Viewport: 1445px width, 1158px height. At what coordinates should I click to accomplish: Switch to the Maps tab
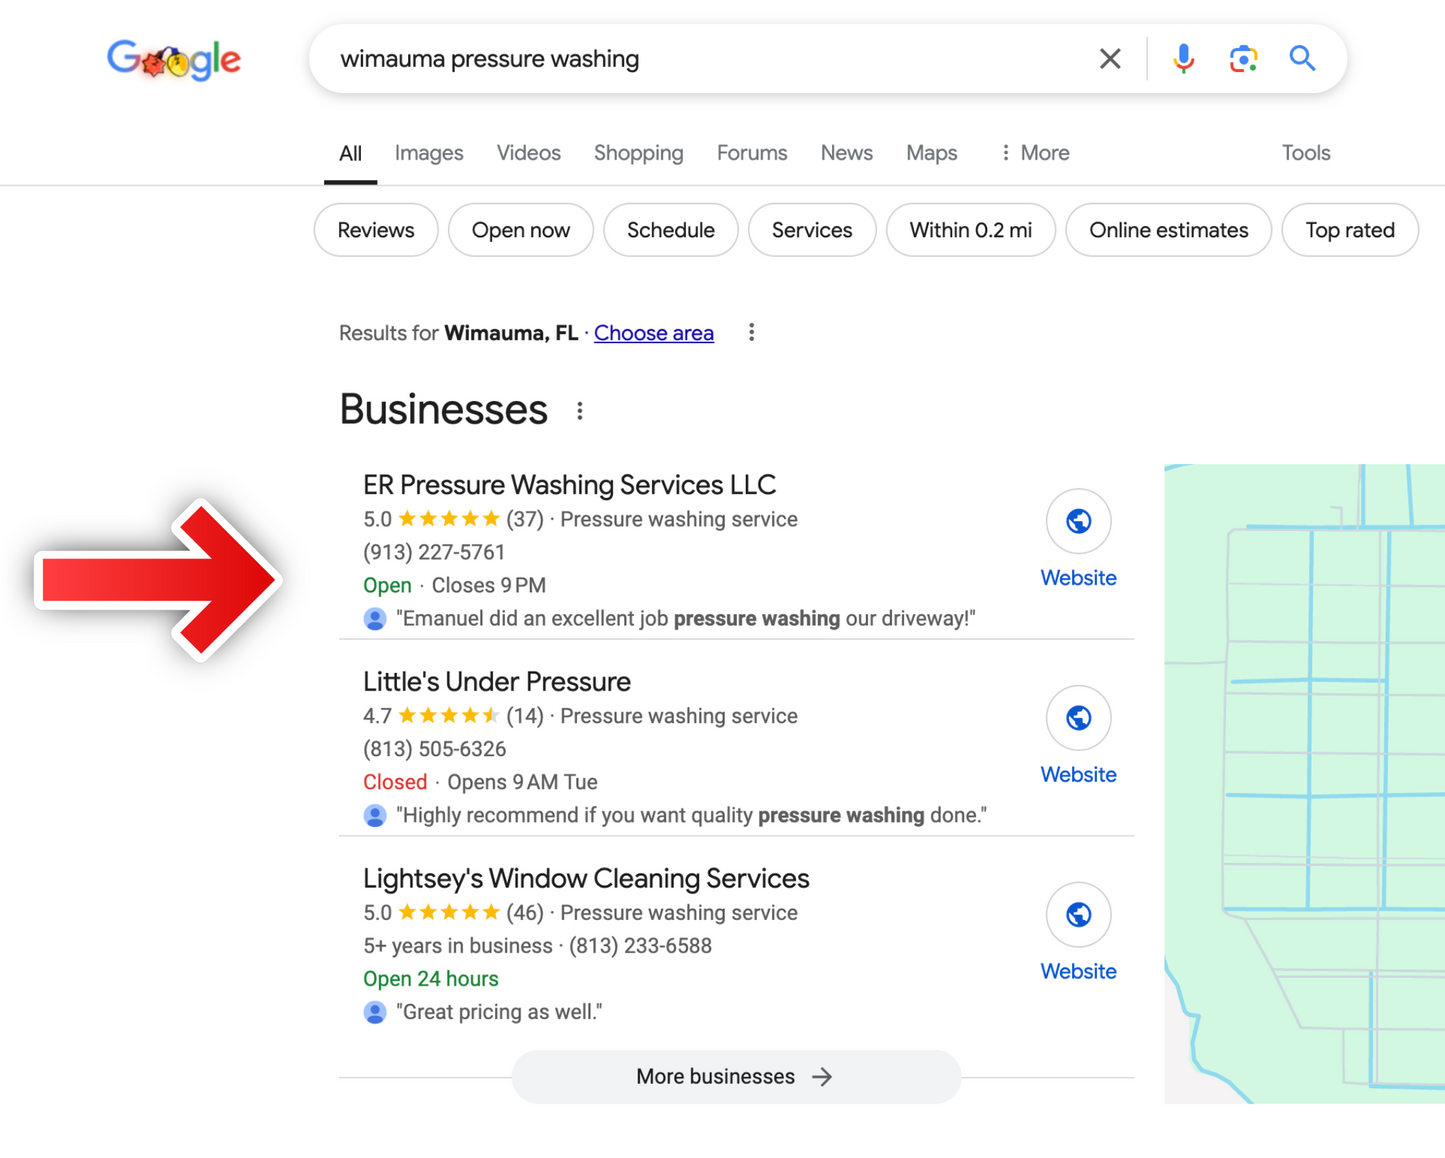pos(931,153)
